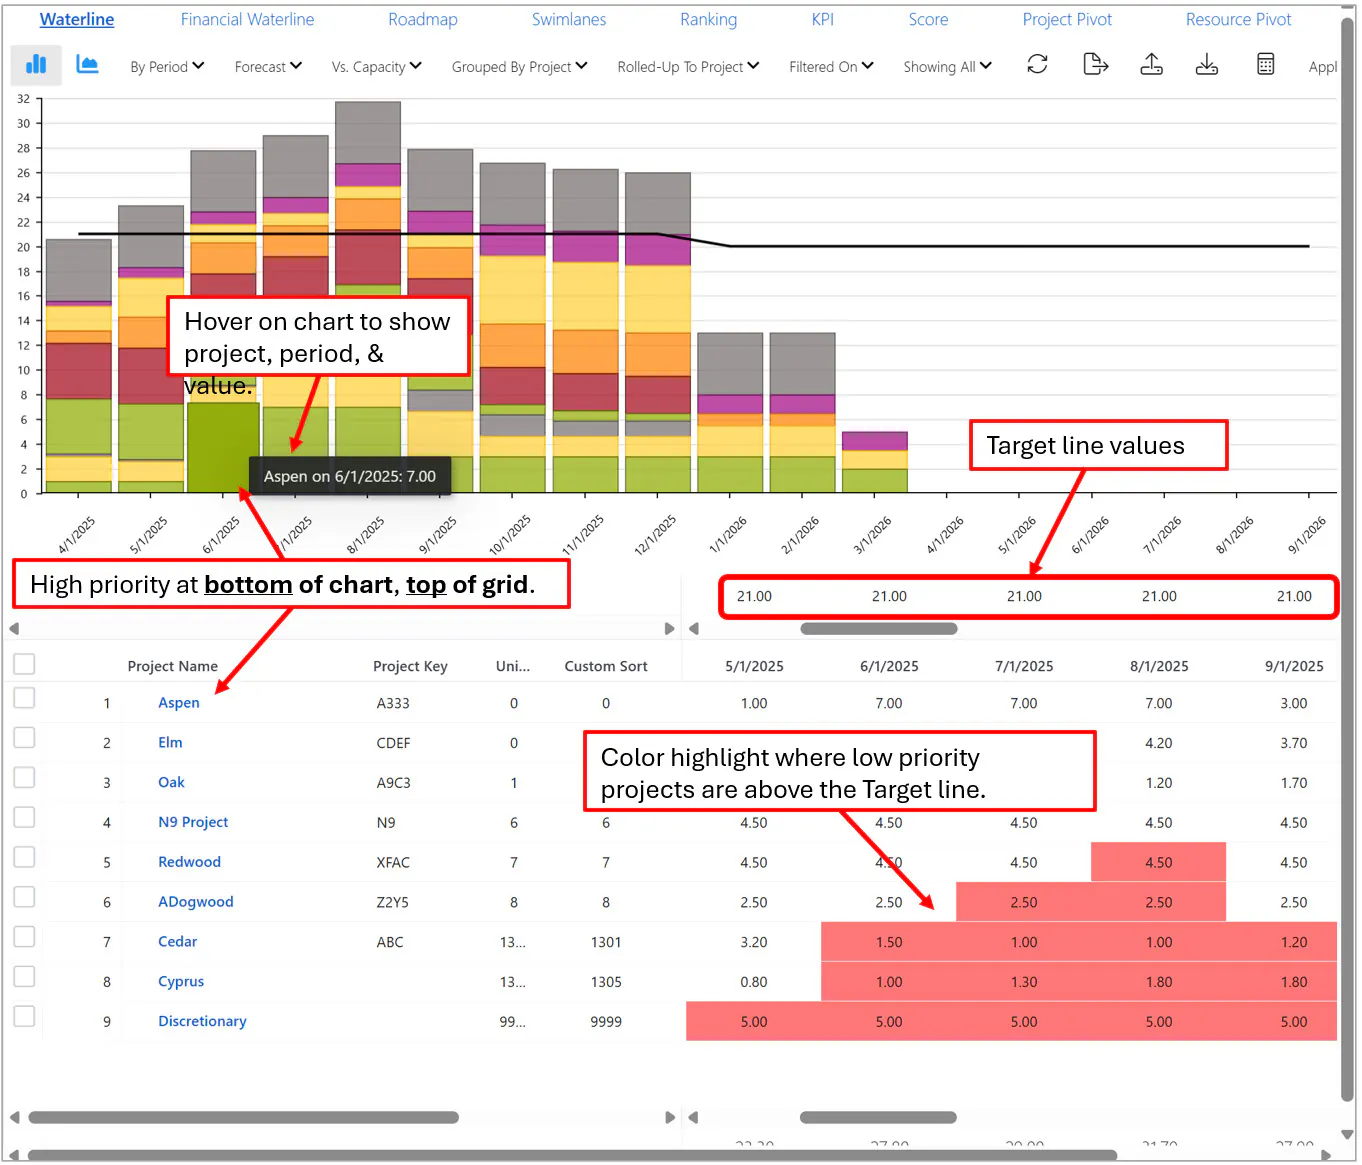The height and width of the screenshot is (1165, 1362).
Task: Open the Swimlanes tab
Action: click(x=569, y=19)
